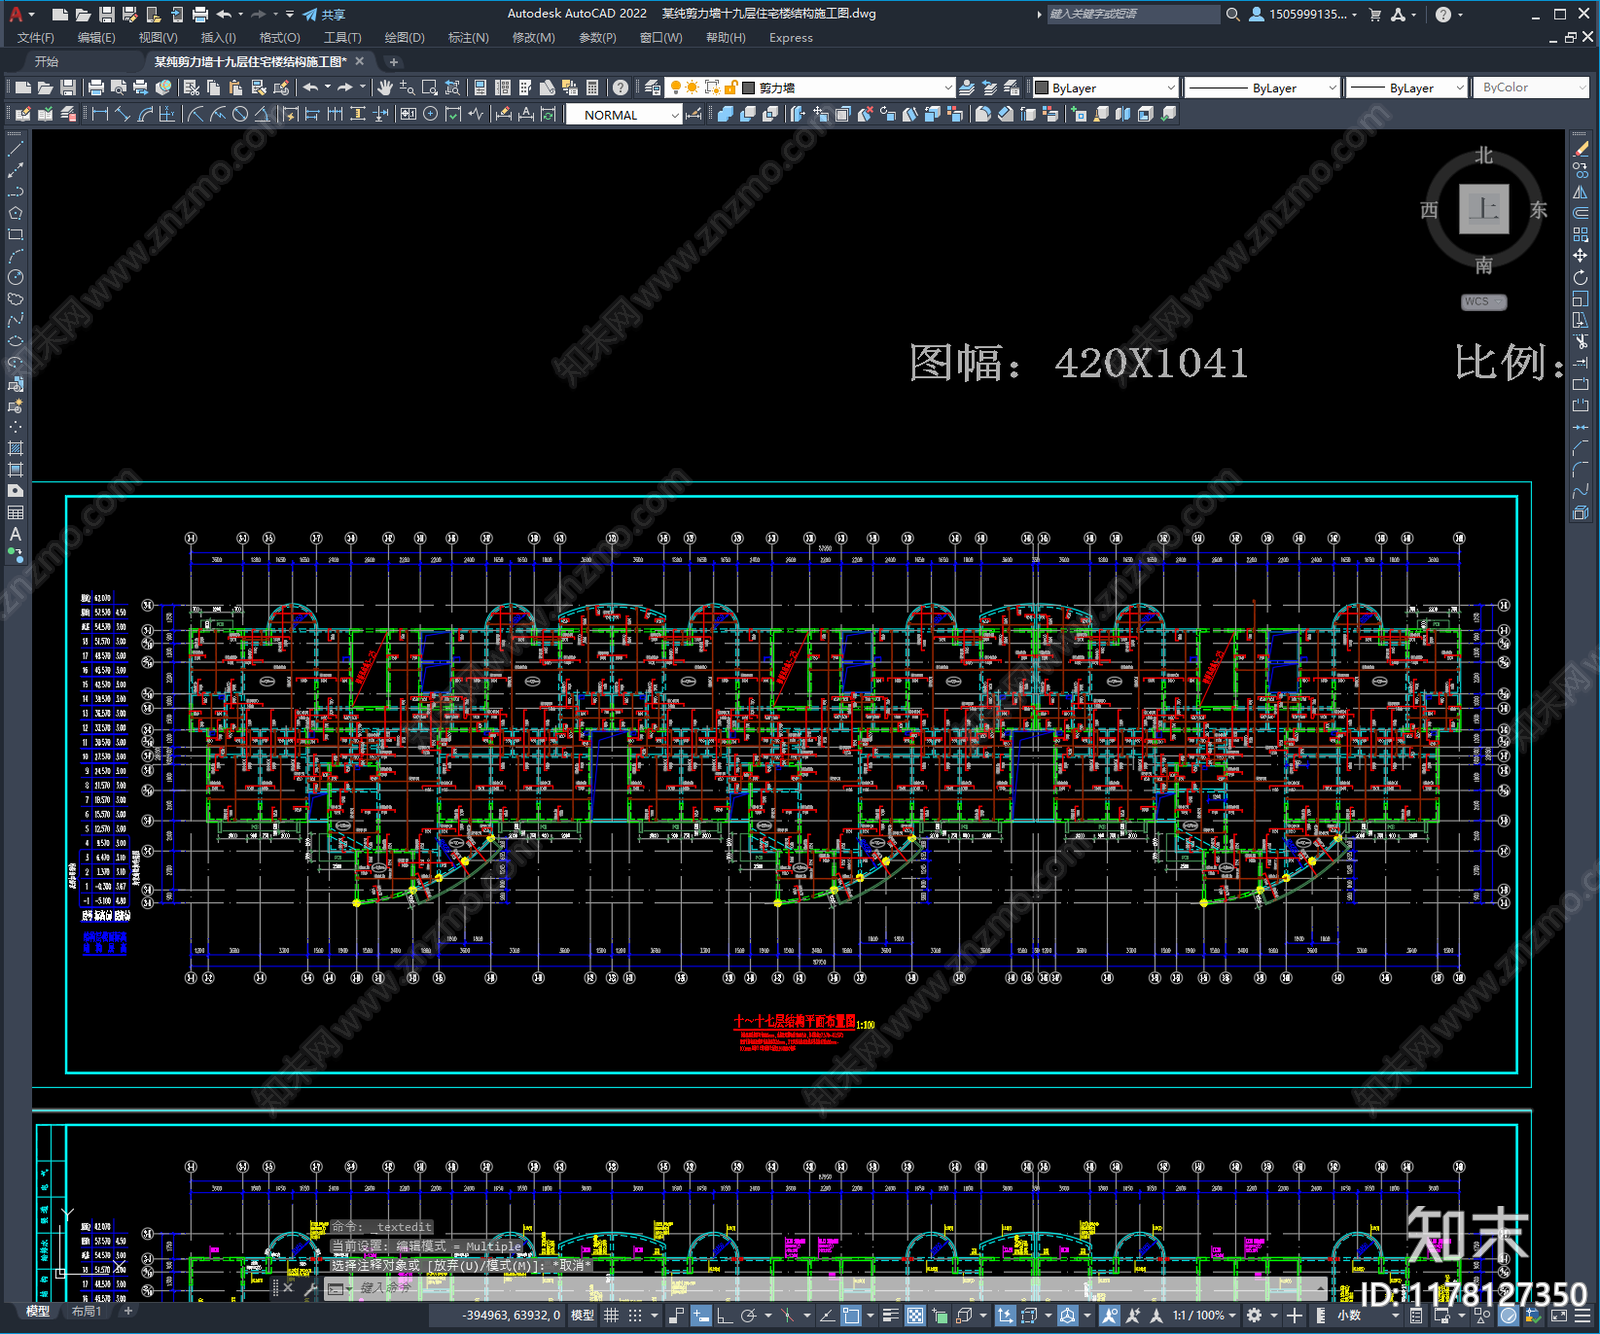
Task: Open Layer Properties Manager icon
Action: pos(652,88)
